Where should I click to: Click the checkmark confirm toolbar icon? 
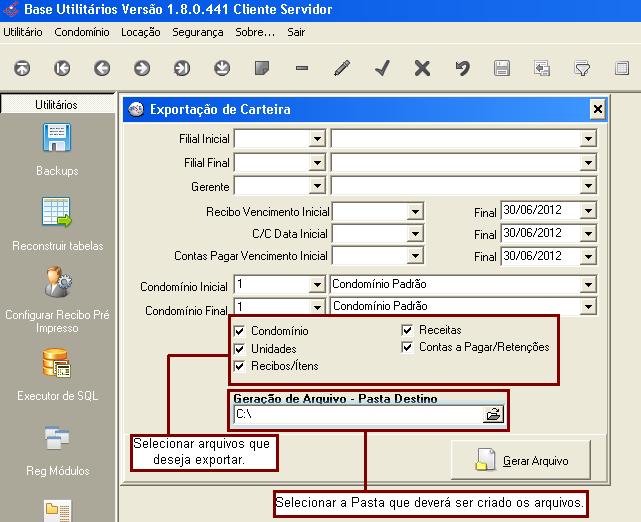[381, 68]
